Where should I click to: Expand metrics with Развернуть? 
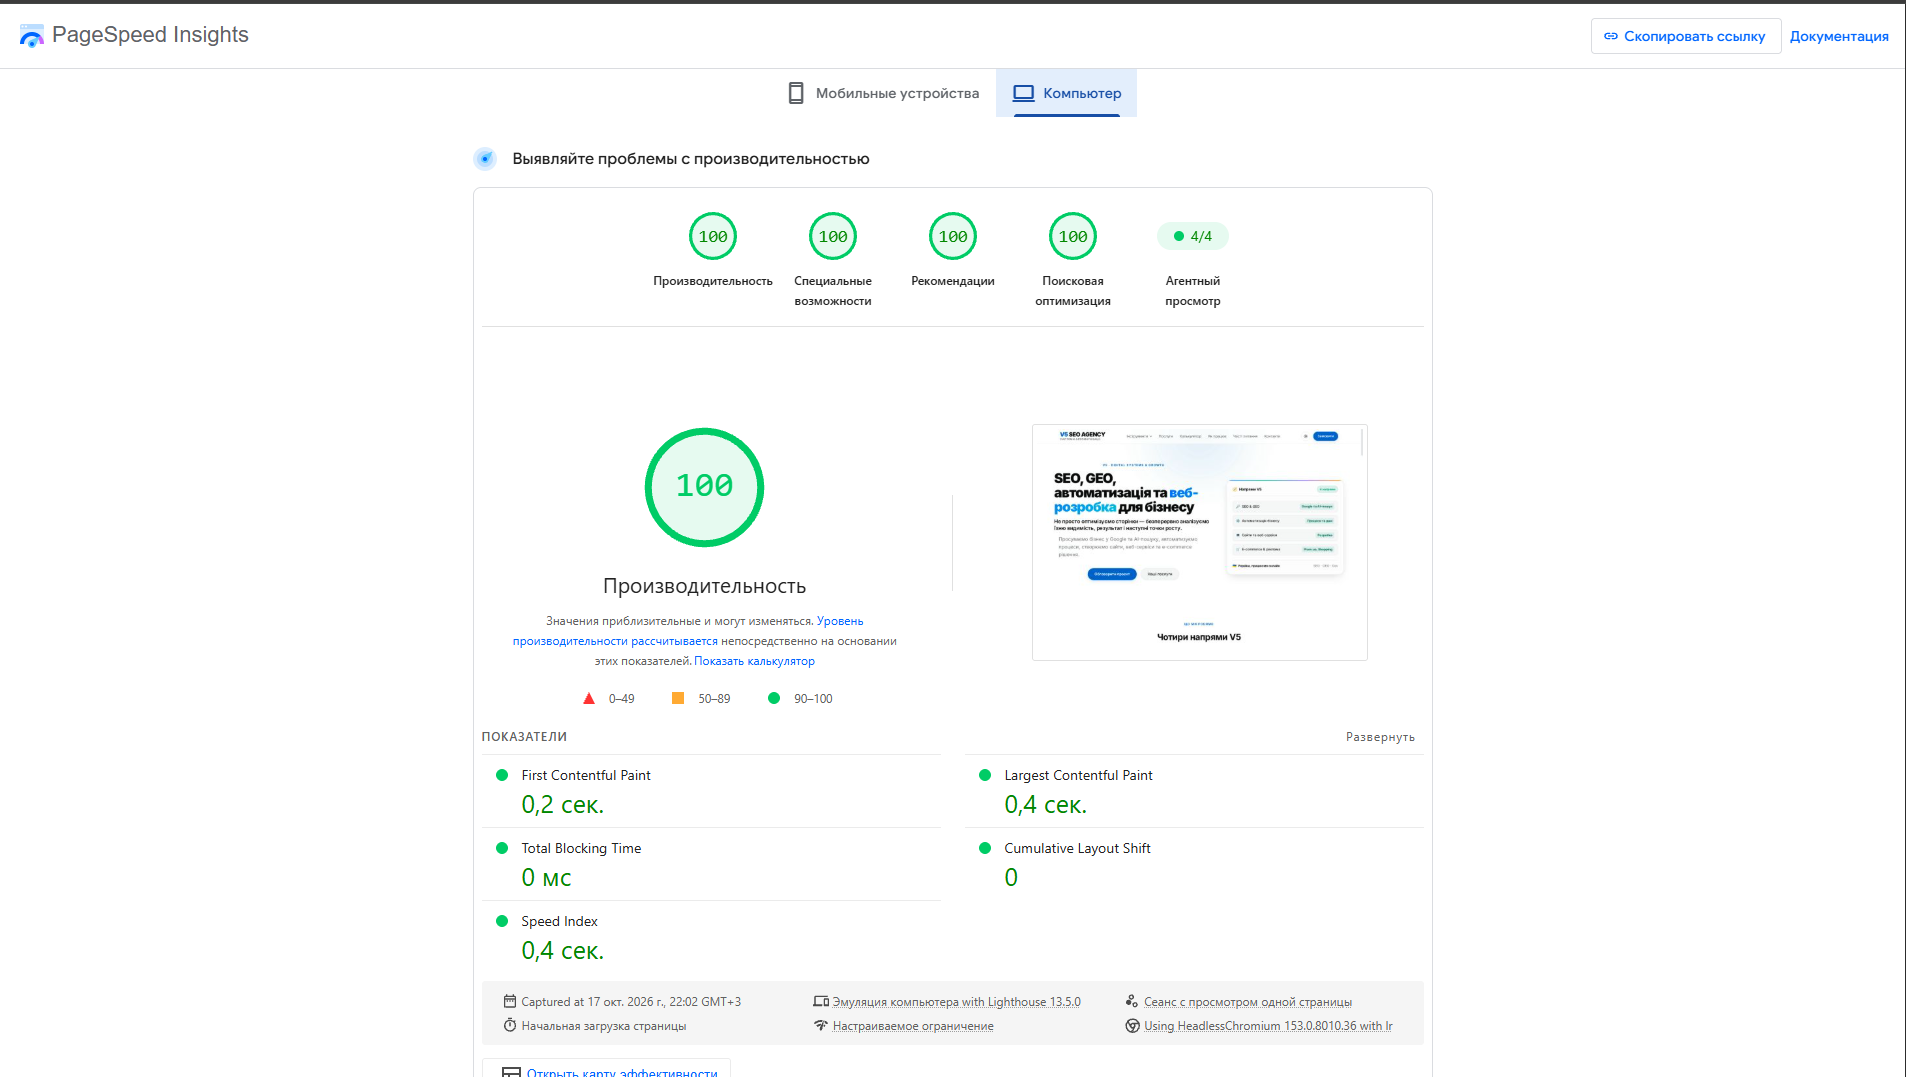tap(1380, 737)
